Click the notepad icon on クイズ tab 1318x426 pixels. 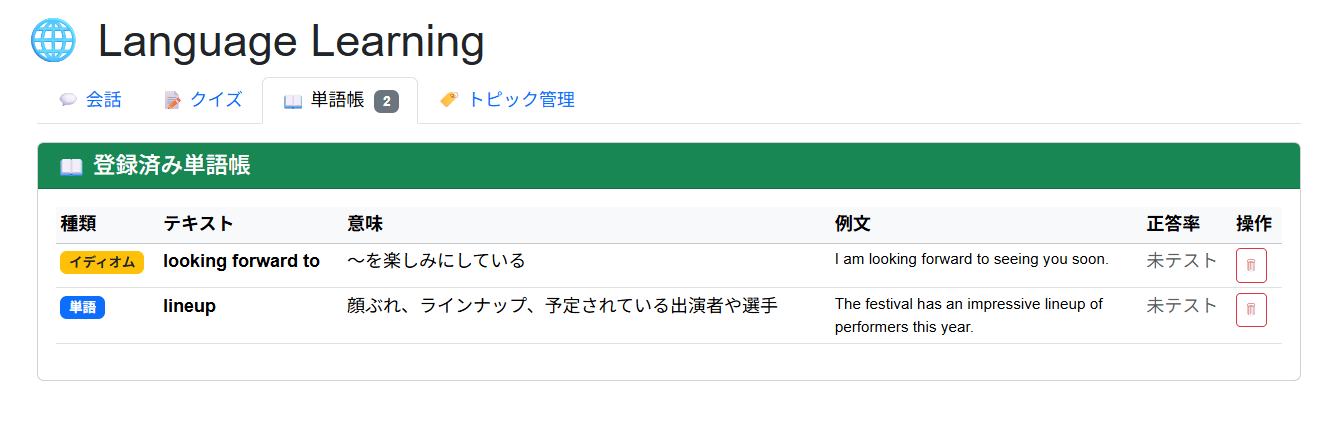(x=173, y=100)
